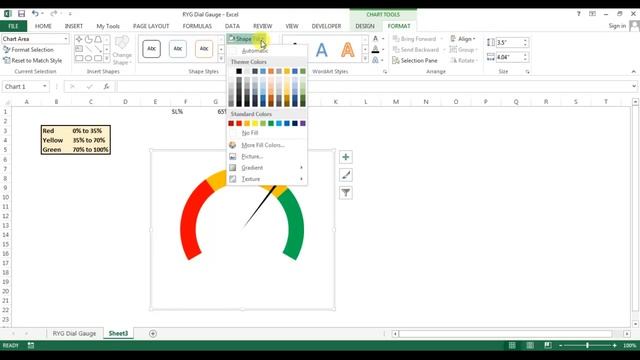The height and width of the screenshot is (360, 640).
Task: Switch to Page Layout view in status bar
Action: pyautogui.click(x=530, y=346)
